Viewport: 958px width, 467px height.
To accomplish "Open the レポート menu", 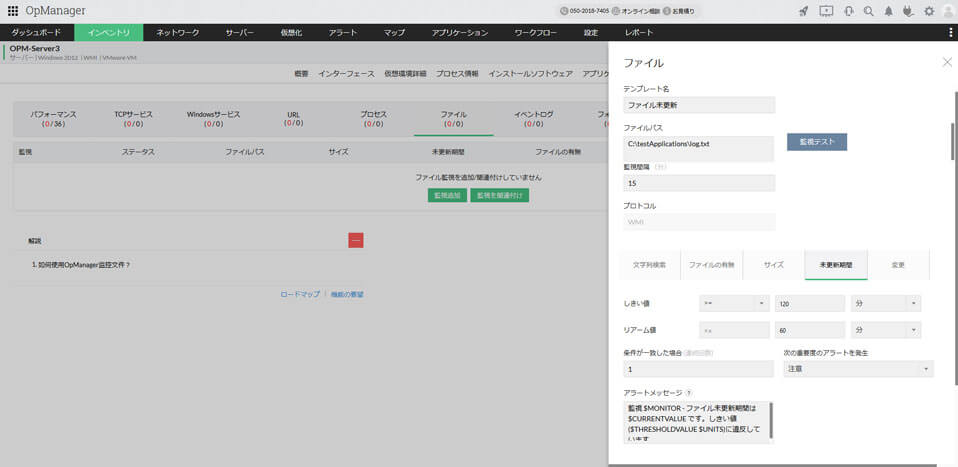I will point(640,32).
